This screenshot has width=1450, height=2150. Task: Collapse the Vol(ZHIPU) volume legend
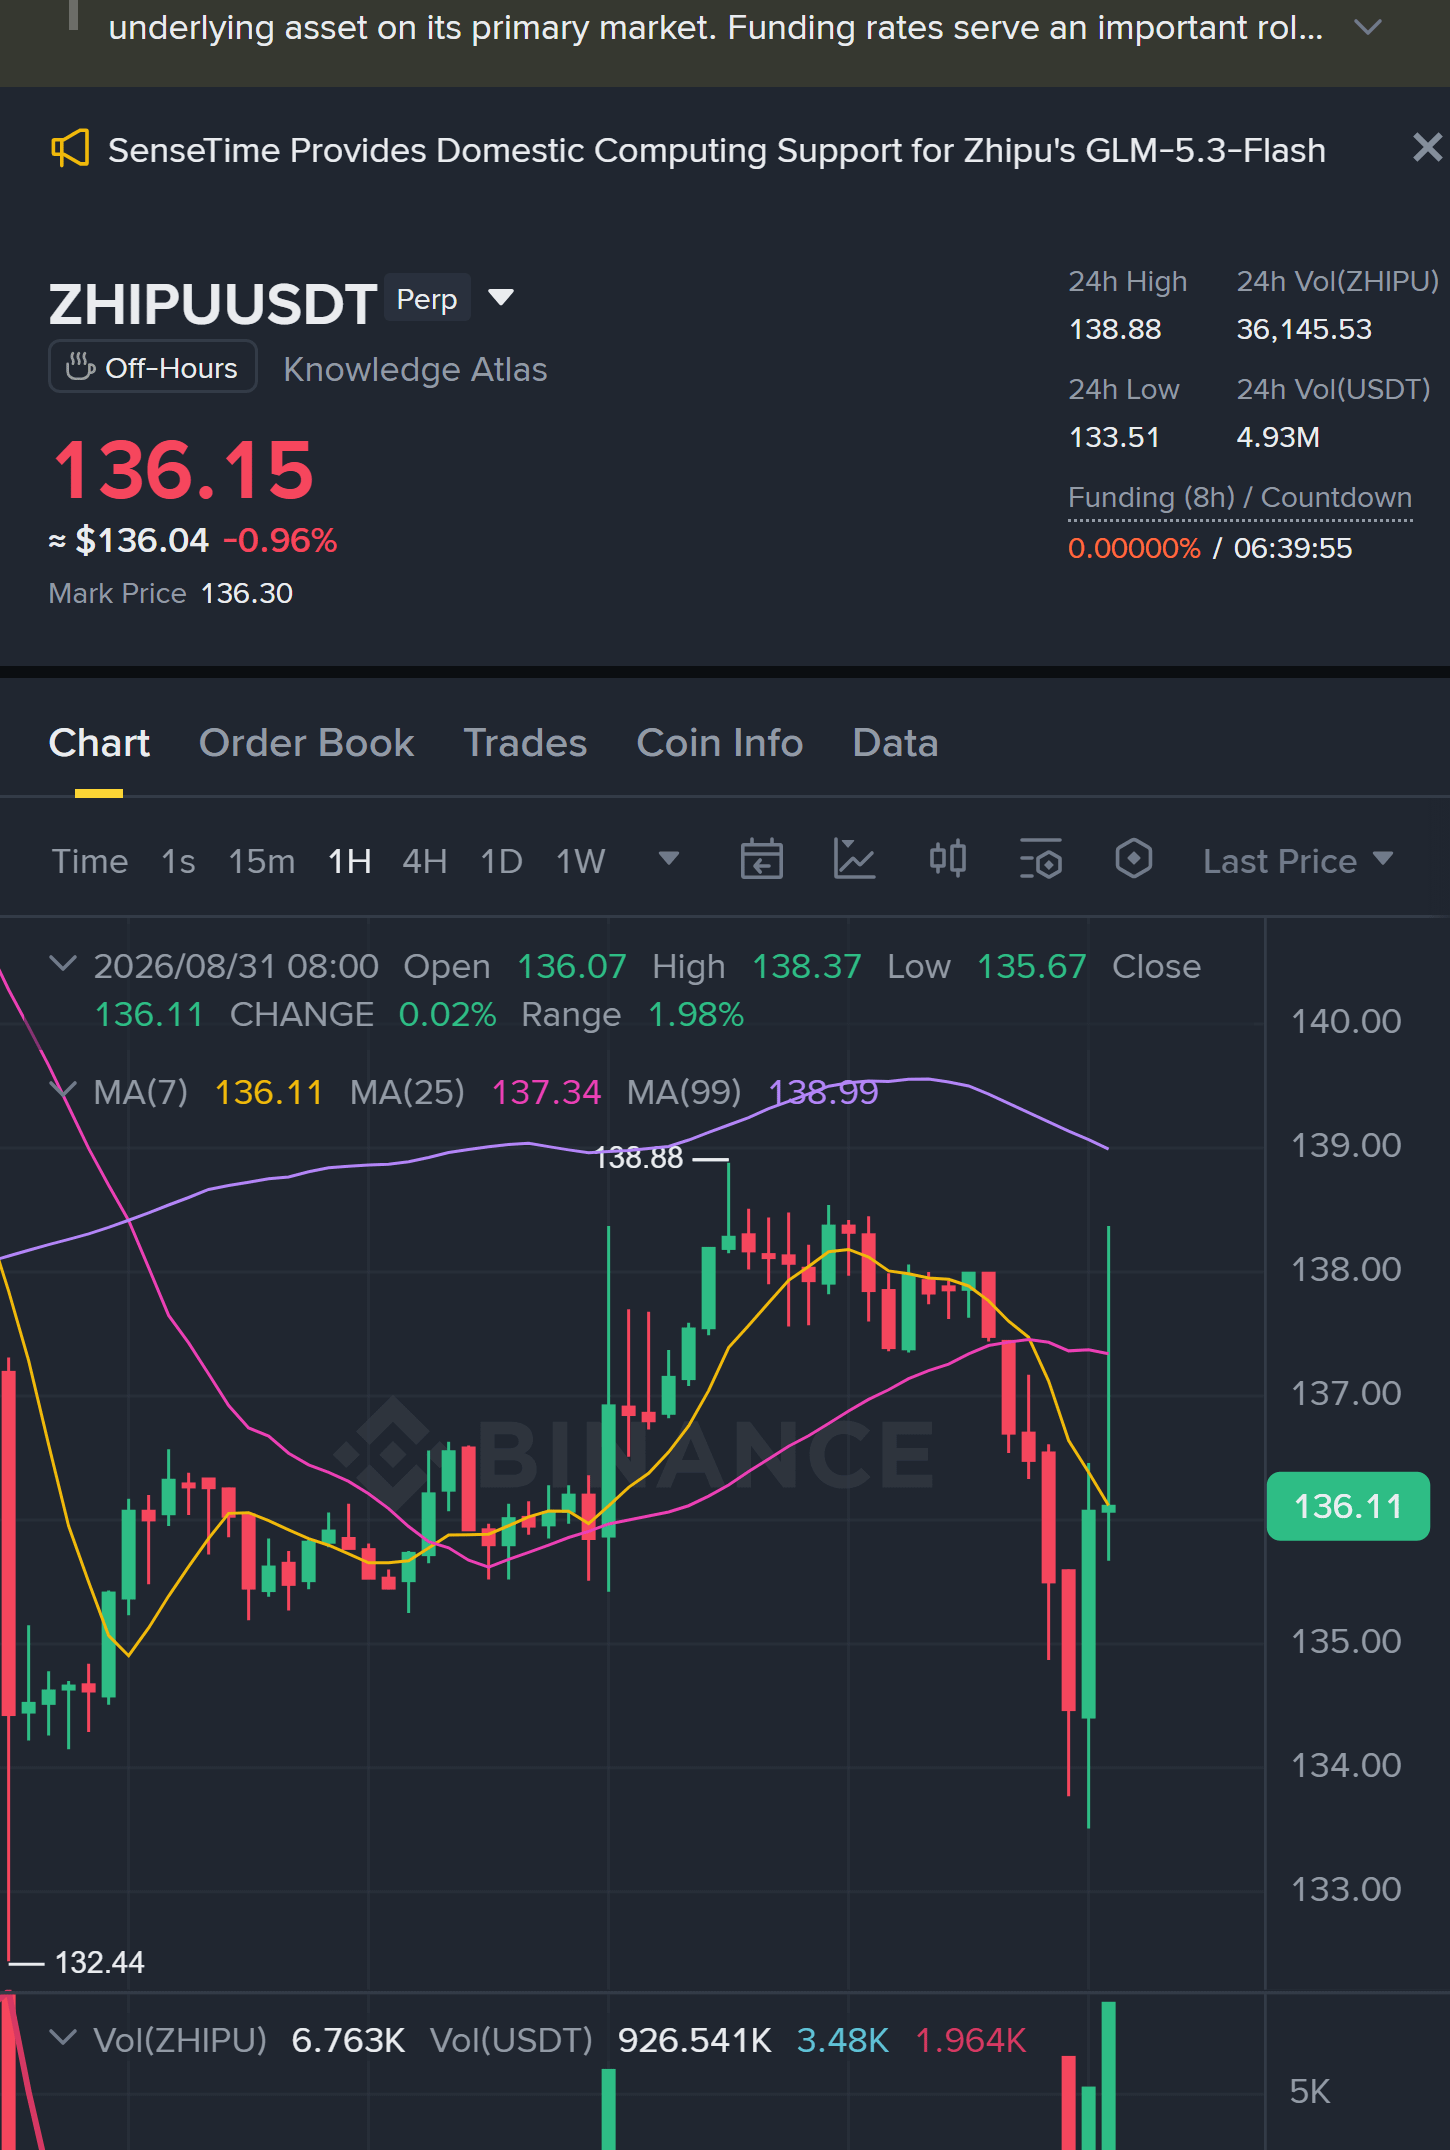coord(63,2038)
